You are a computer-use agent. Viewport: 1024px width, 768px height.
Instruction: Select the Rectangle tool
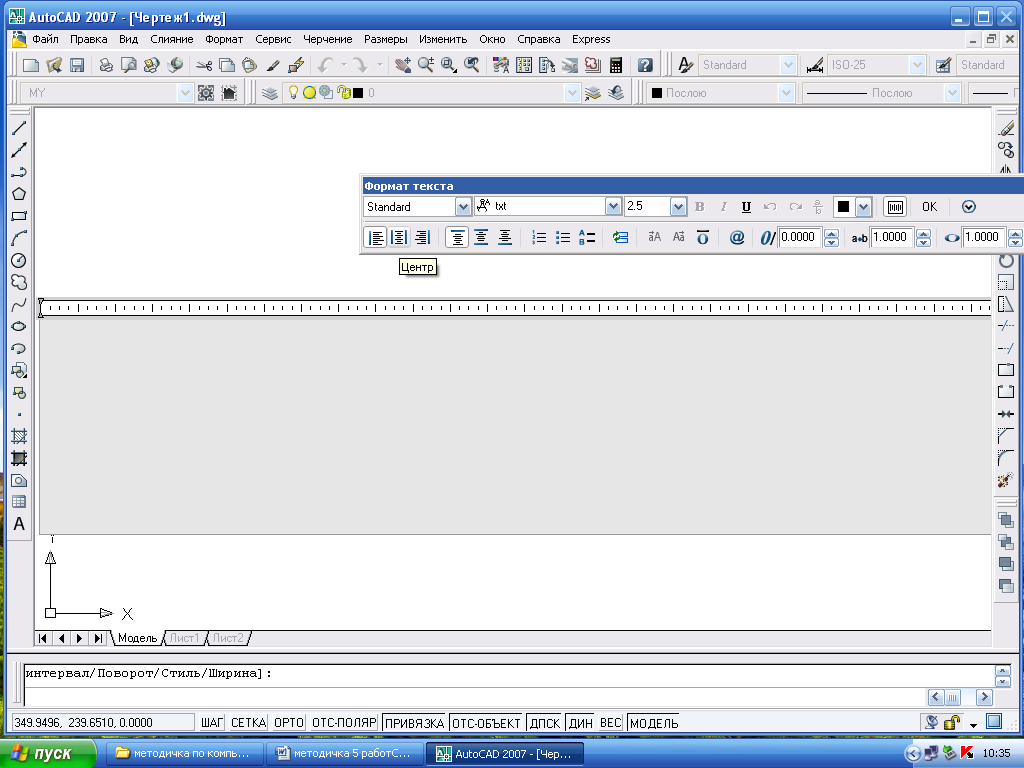tap(19, 216)
